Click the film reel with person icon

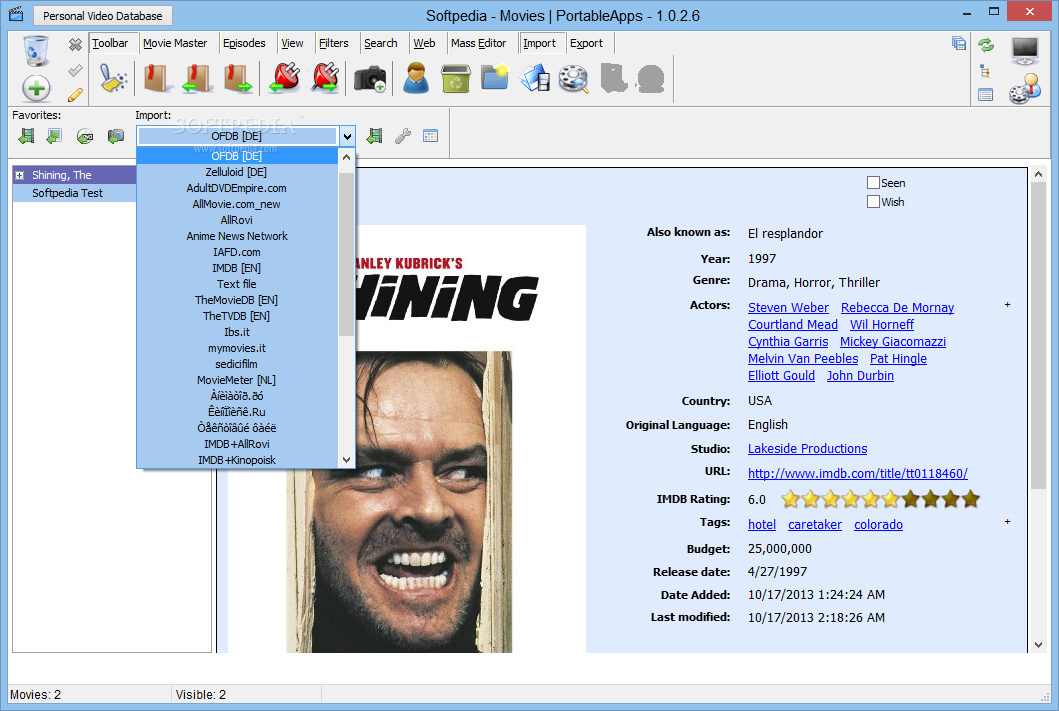click(x=1025, y=89)
